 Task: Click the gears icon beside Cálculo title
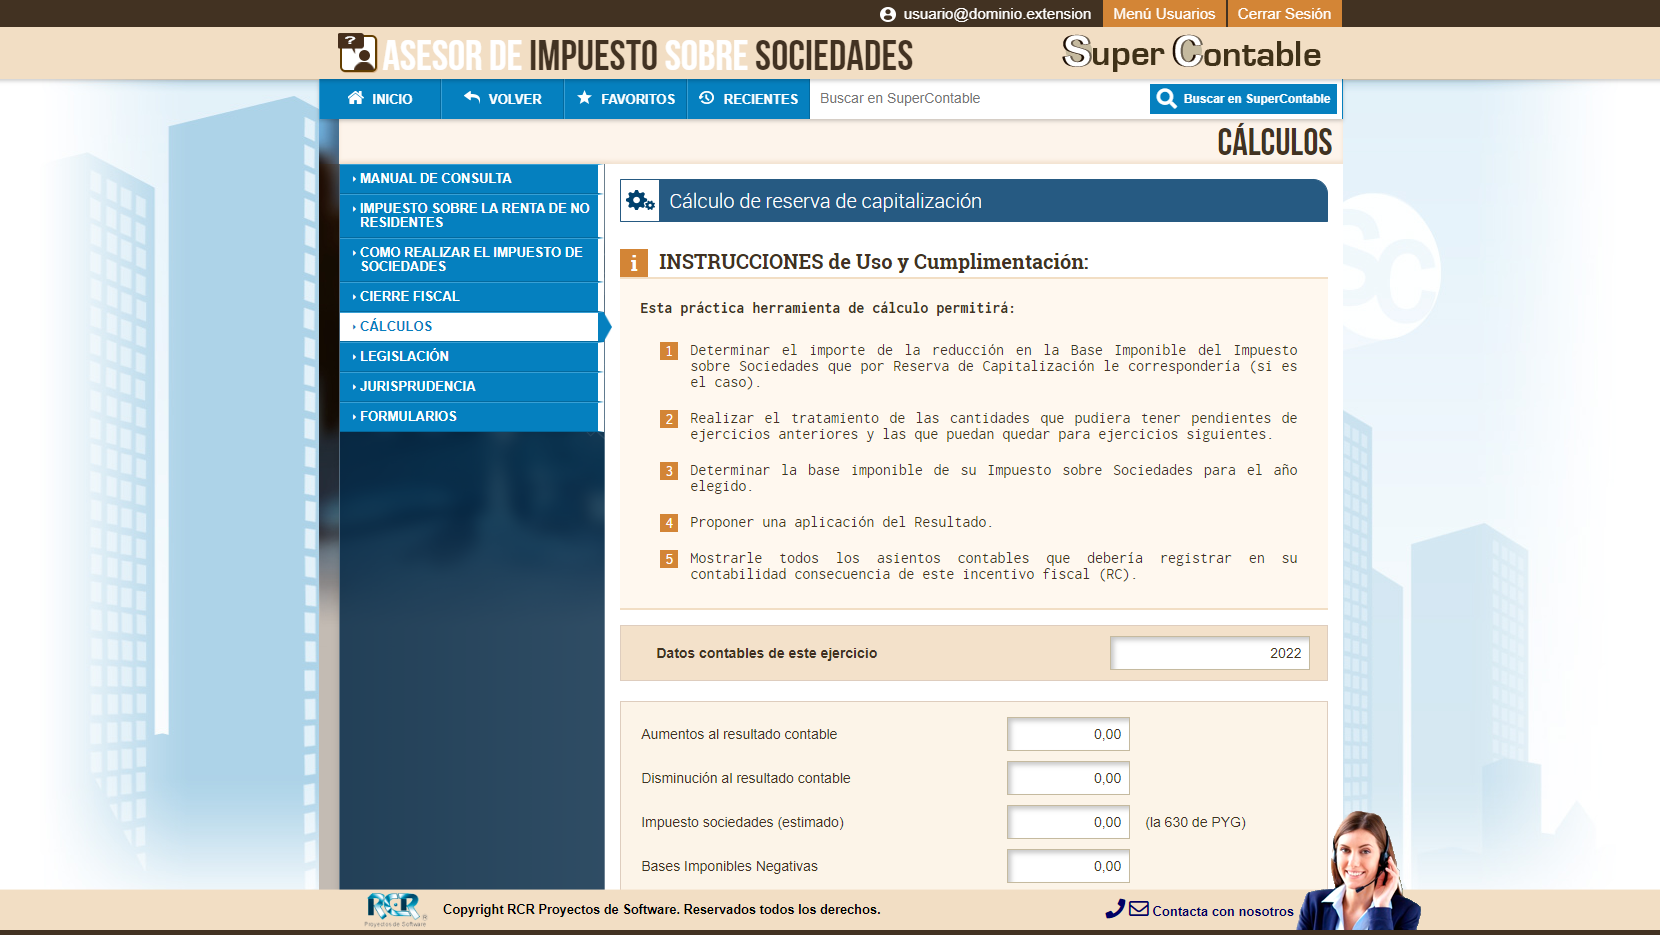click(640, 201)
